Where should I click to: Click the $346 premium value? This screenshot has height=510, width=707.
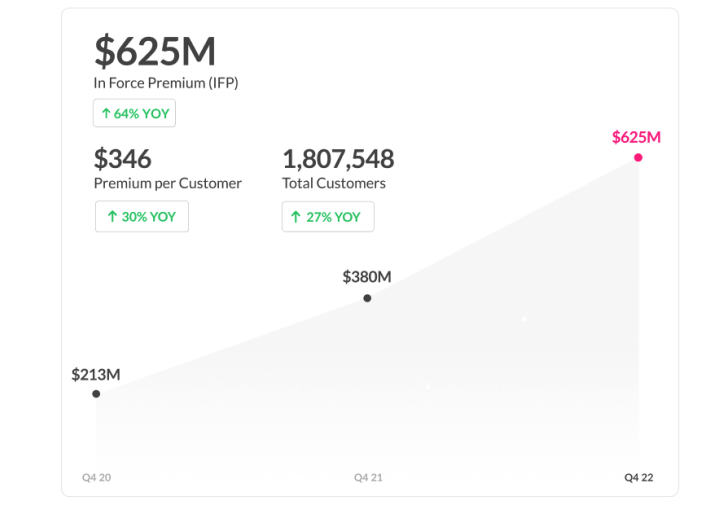point(122,159)
